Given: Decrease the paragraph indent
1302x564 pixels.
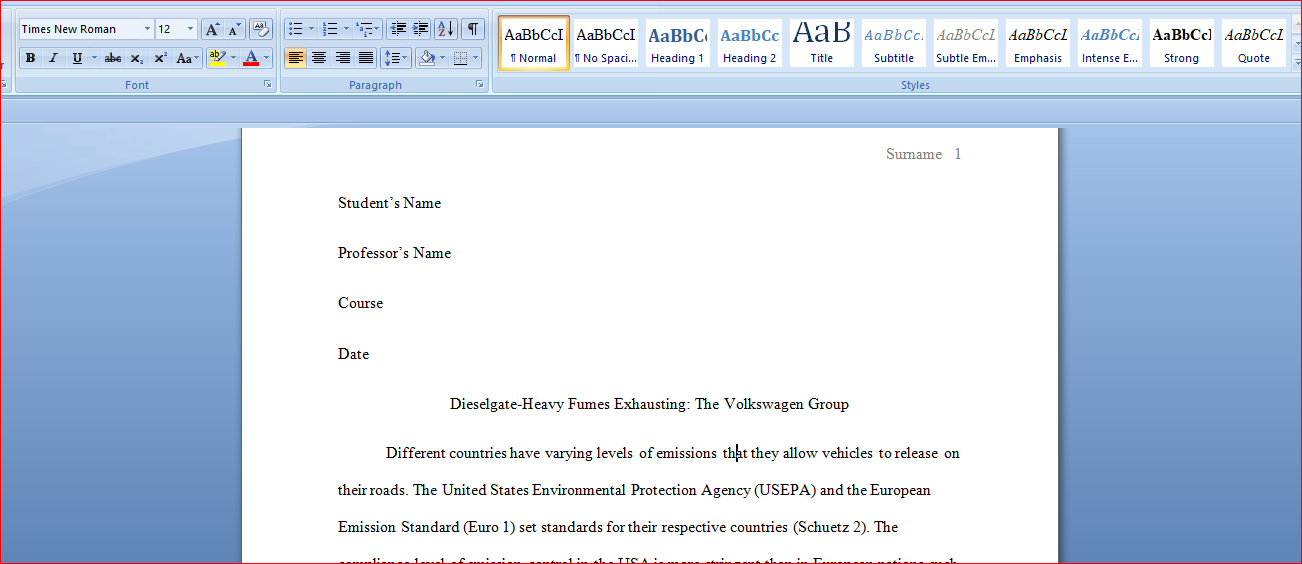Looking at the screenshot, I should 398,29.
